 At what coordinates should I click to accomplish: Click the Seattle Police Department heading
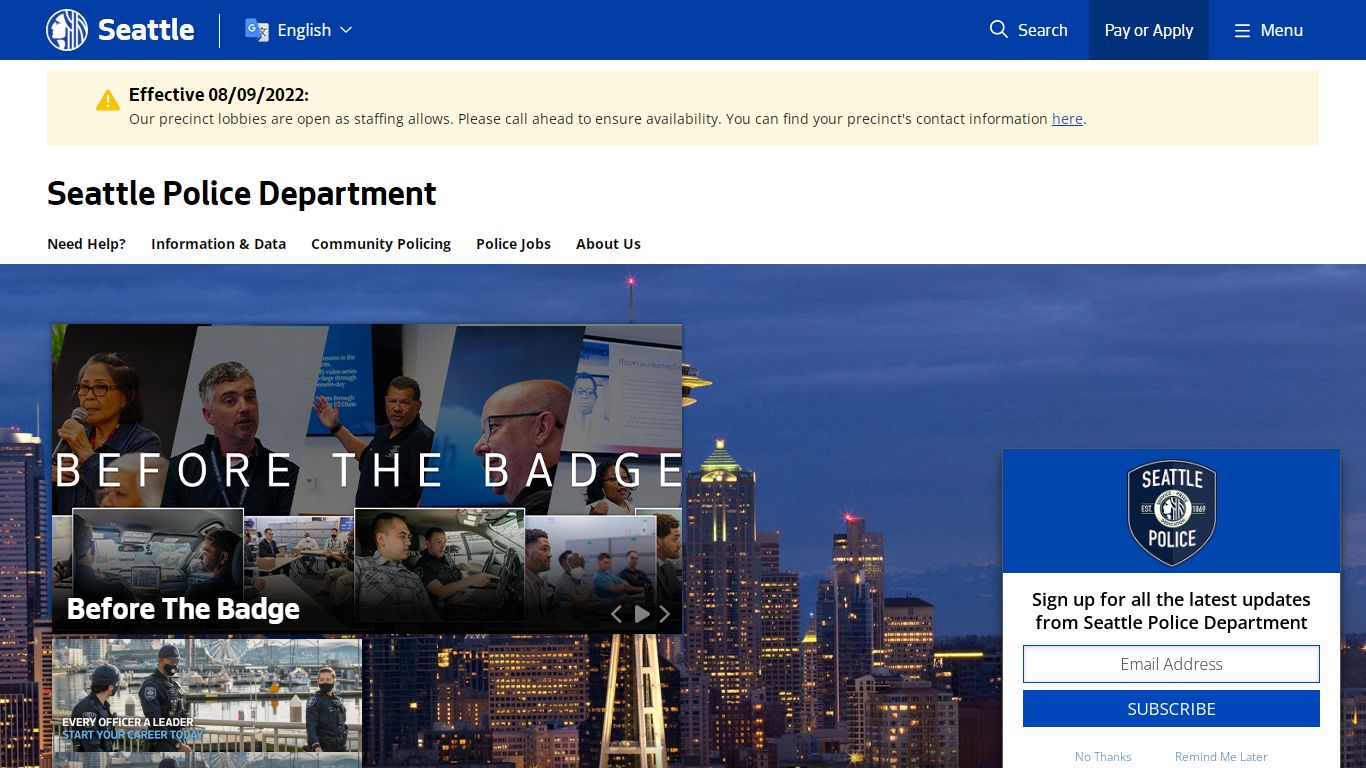pyautogui.click(x=242, y=193)
